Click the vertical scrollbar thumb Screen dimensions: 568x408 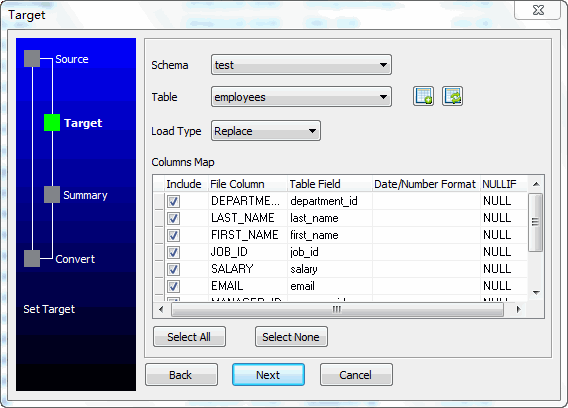[535, 222]
